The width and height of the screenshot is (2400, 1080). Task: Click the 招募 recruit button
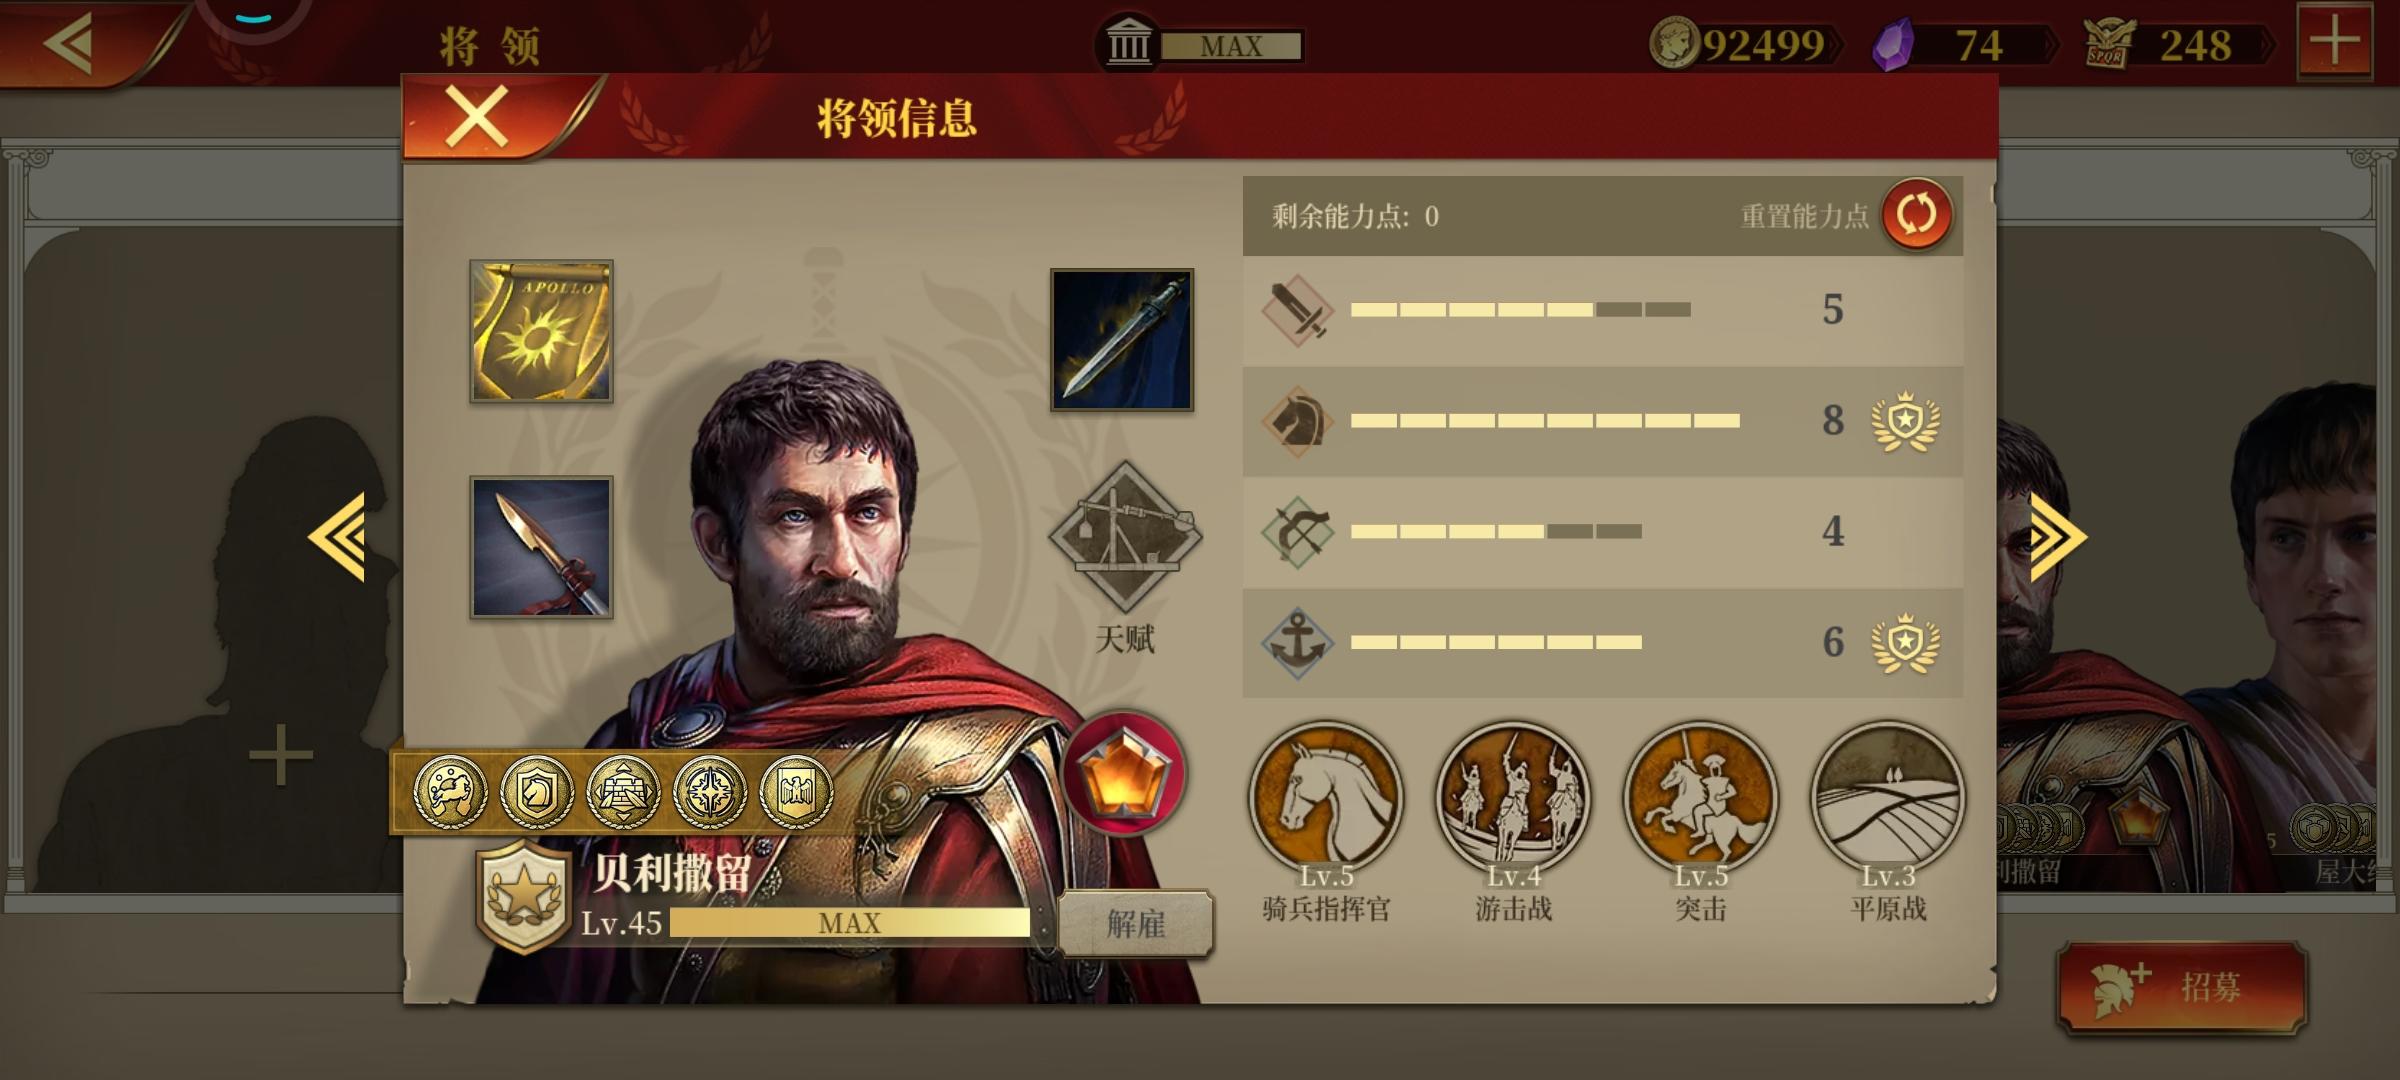(2182, 987)
